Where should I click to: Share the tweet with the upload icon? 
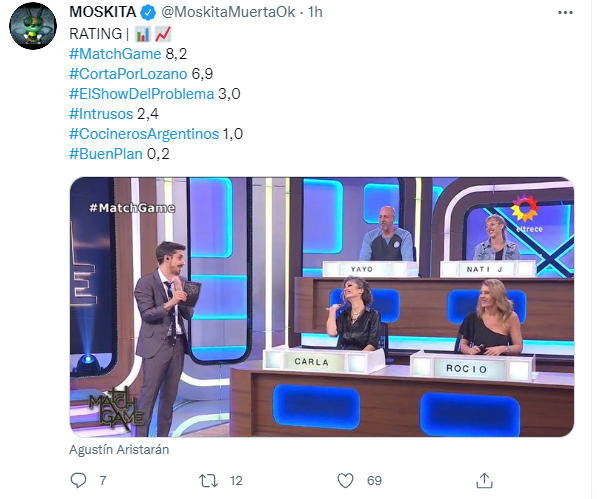tap(484, 480)
